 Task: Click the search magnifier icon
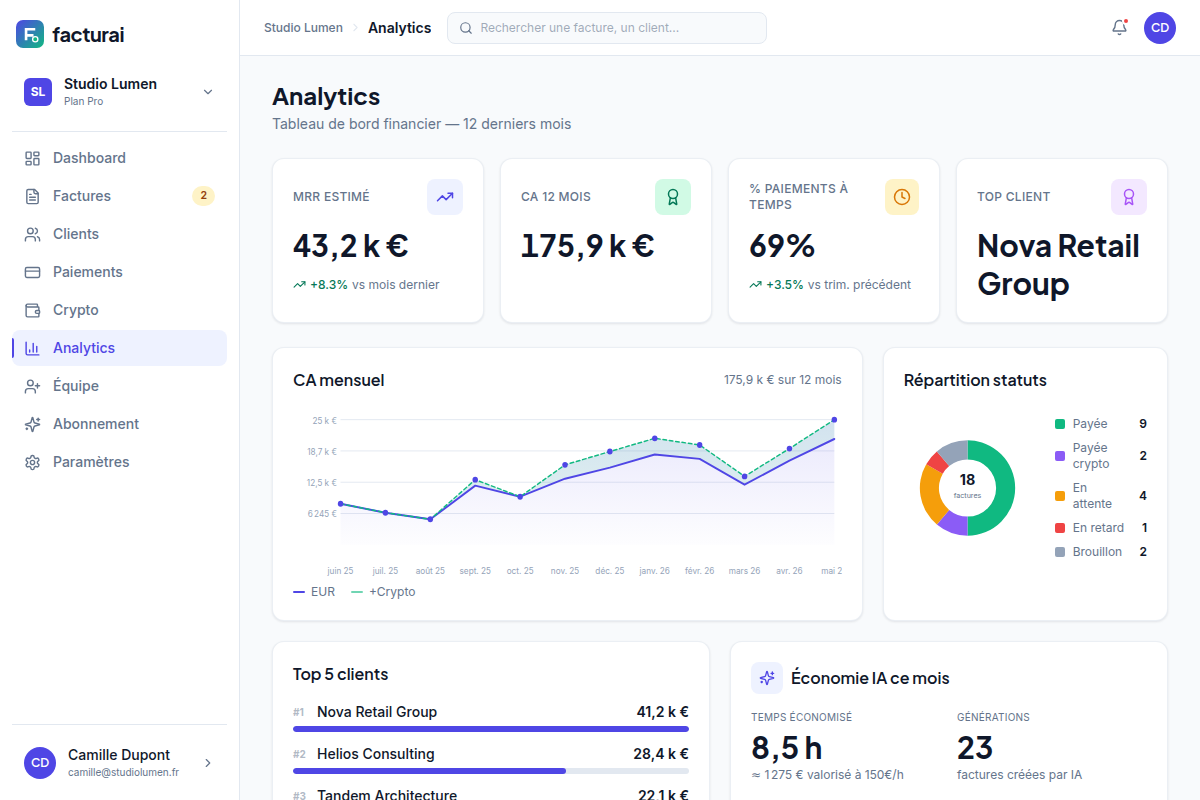coord(466,28)
